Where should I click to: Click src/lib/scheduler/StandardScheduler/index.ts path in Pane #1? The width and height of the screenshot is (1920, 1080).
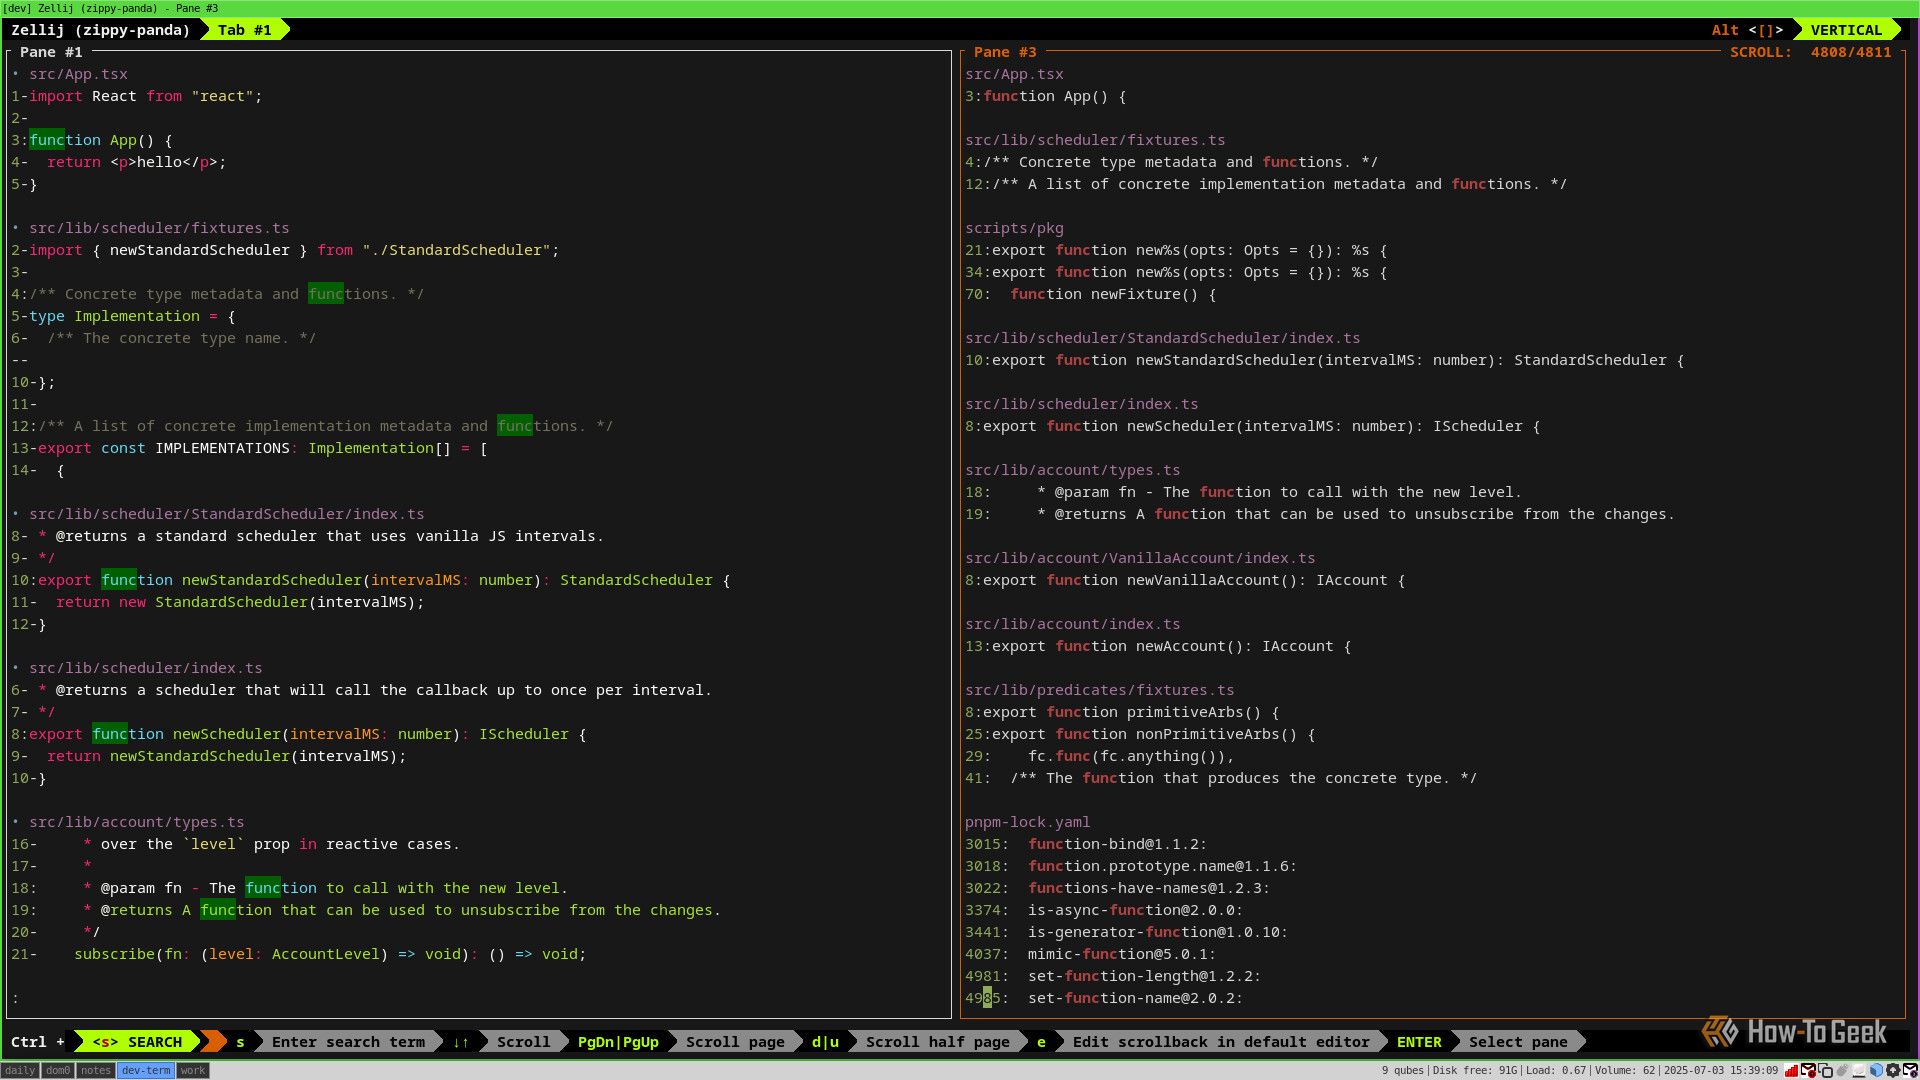227,514
